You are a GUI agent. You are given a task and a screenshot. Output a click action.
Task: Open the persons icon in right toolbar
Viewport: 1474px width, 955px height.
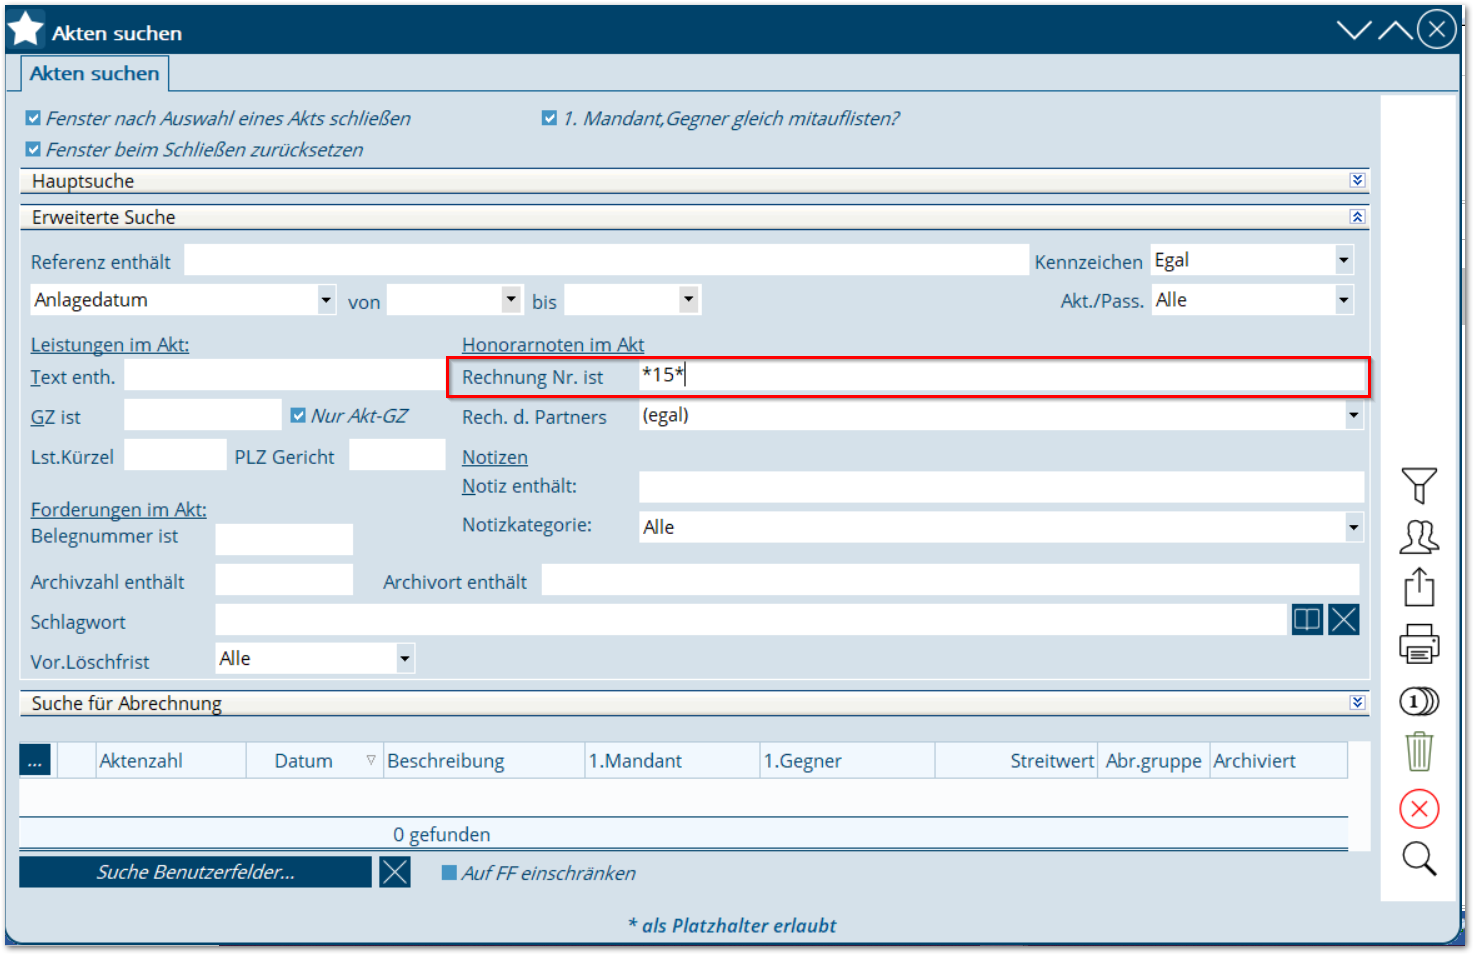[x=1419, y=537]
